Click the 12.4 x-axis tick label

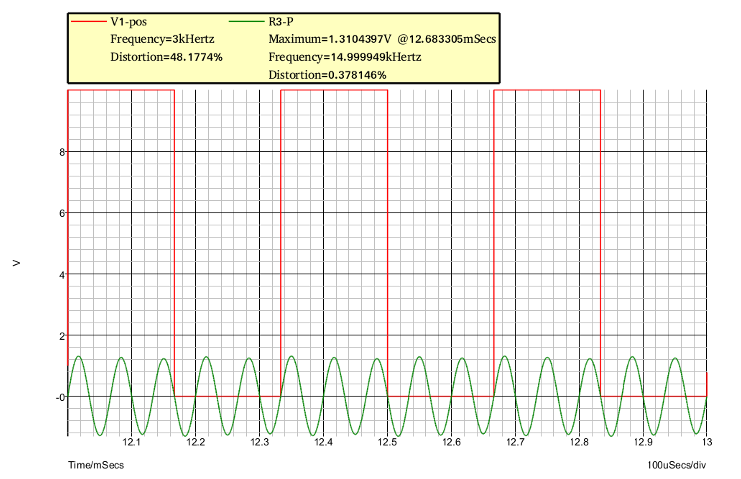pos(323,442)
